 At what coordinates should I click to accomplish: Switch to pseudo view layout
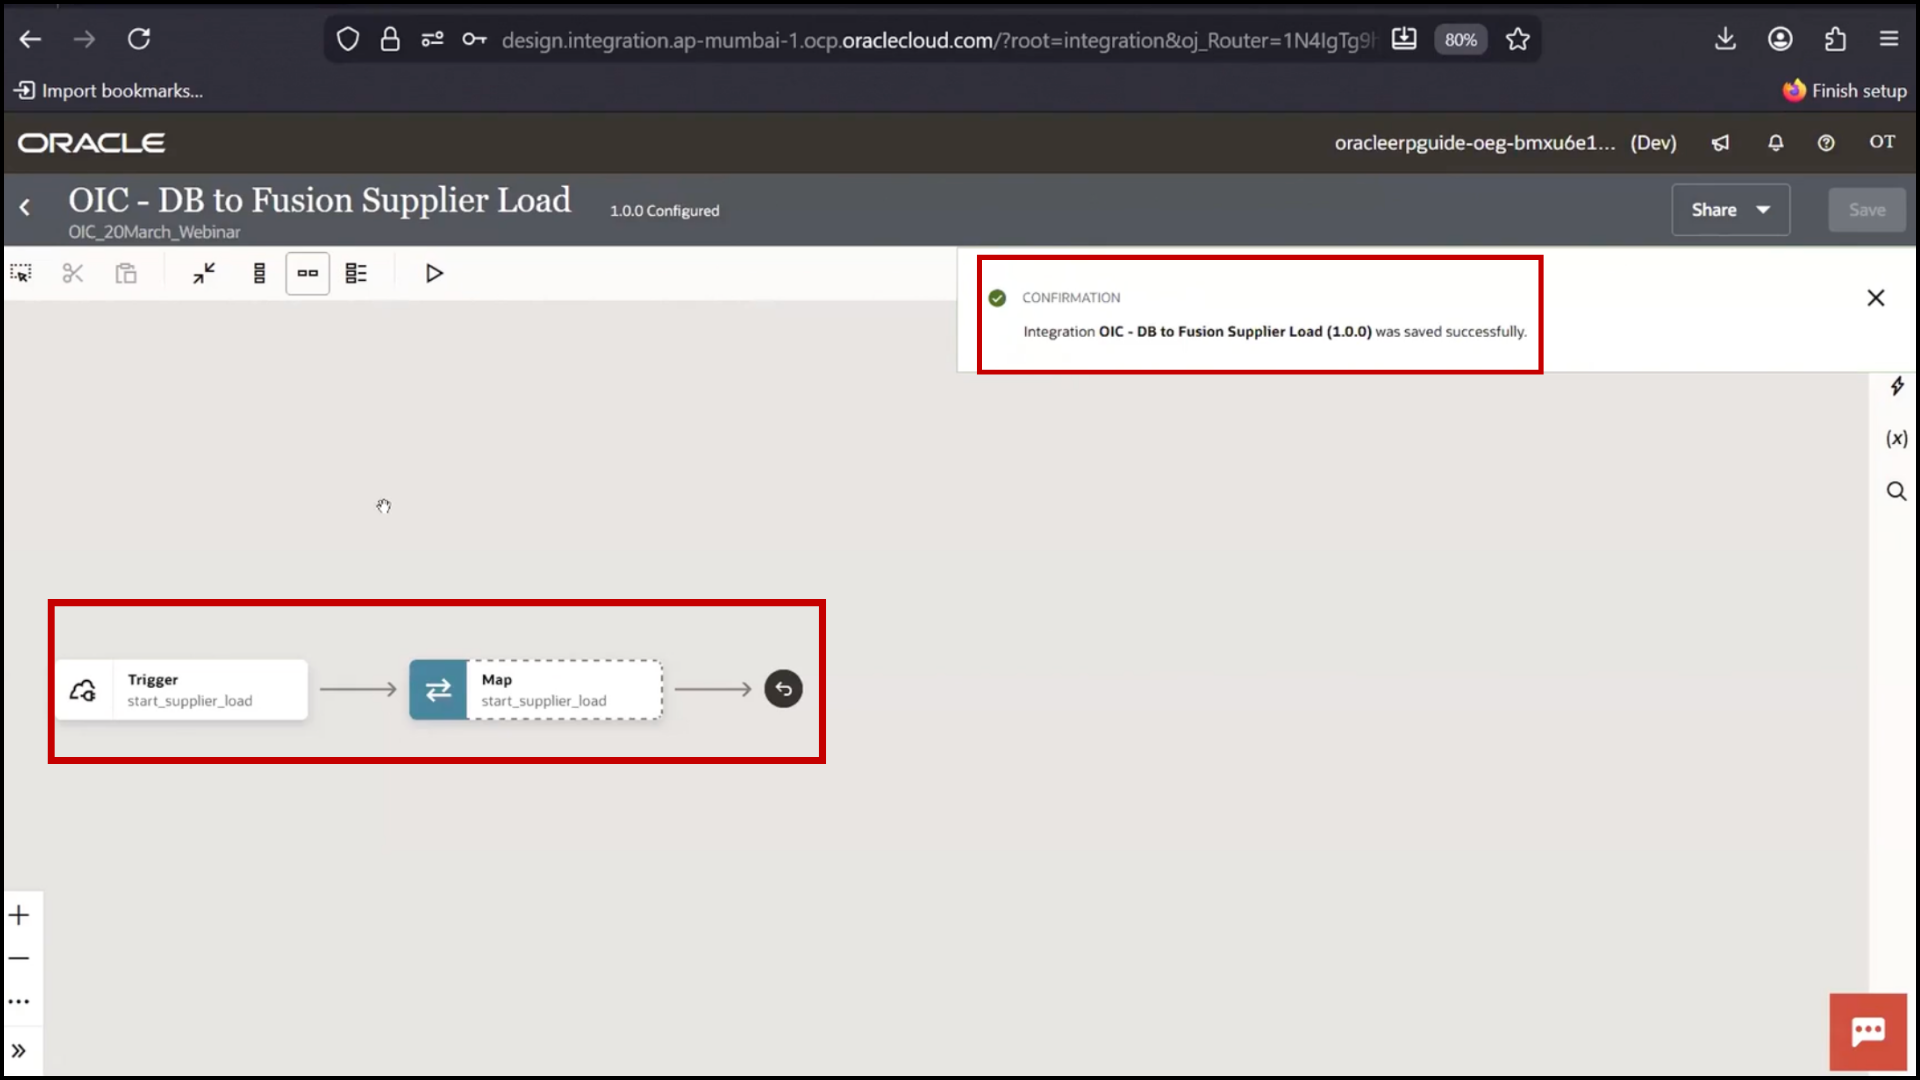coord(356,273)
